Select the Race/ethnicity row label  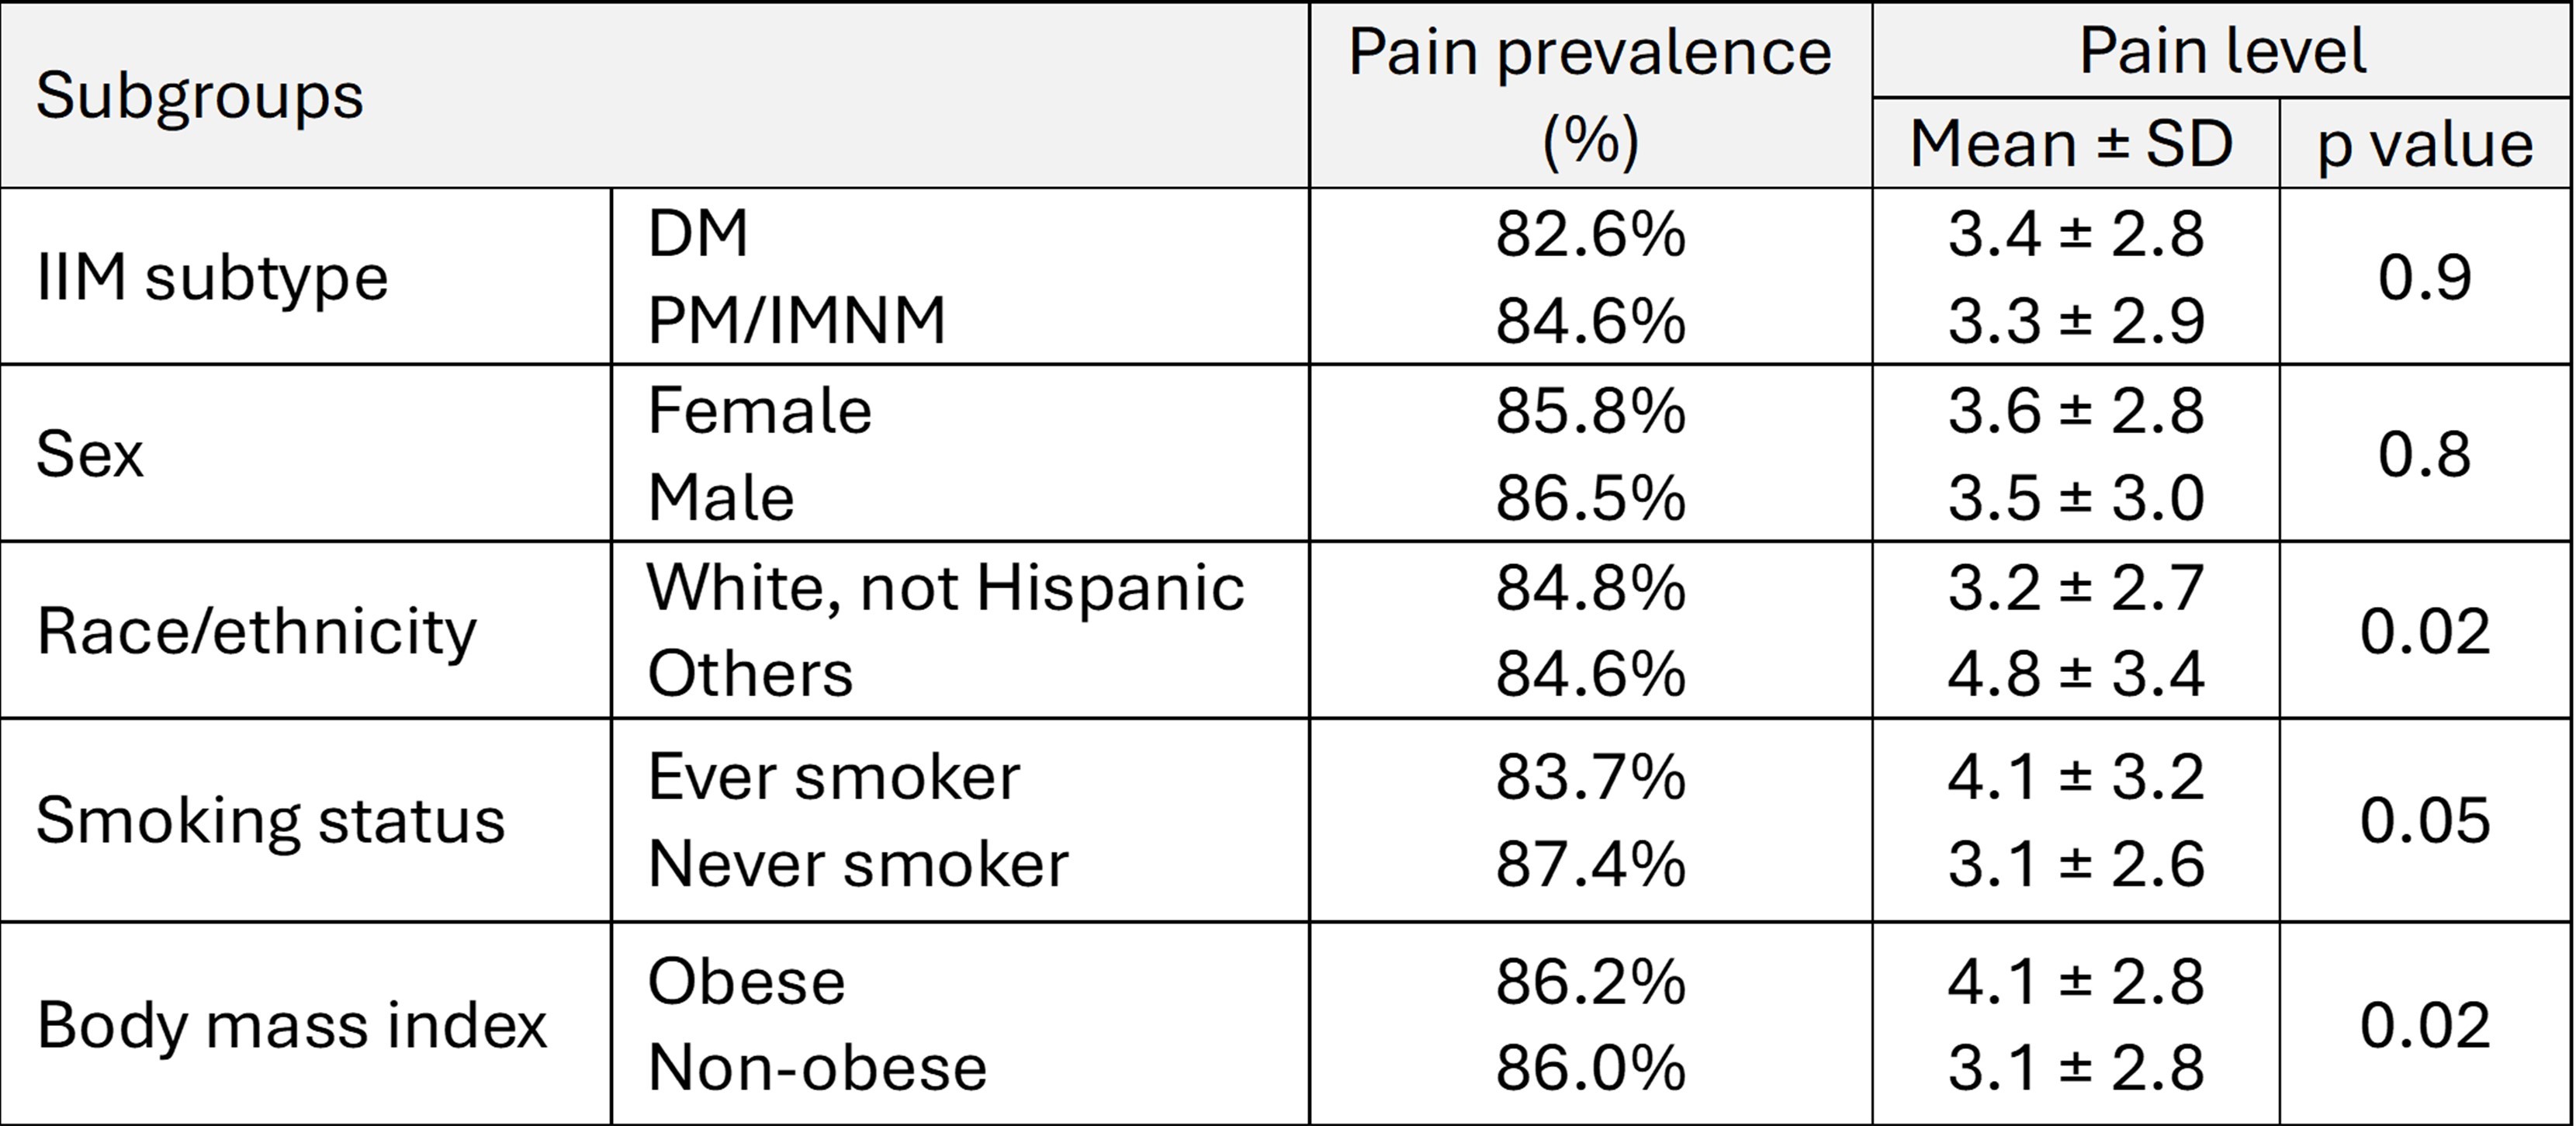coord(256,631)
